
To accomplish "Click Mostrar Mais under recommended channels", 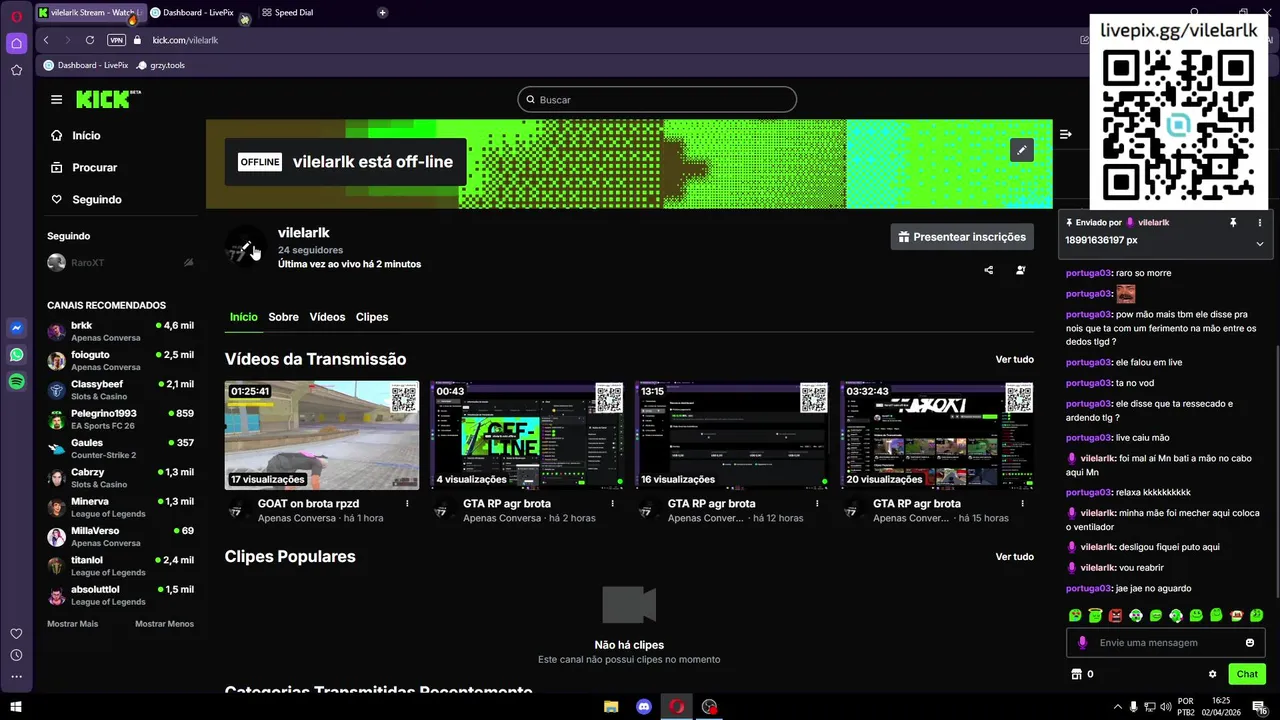I will 72,624.
